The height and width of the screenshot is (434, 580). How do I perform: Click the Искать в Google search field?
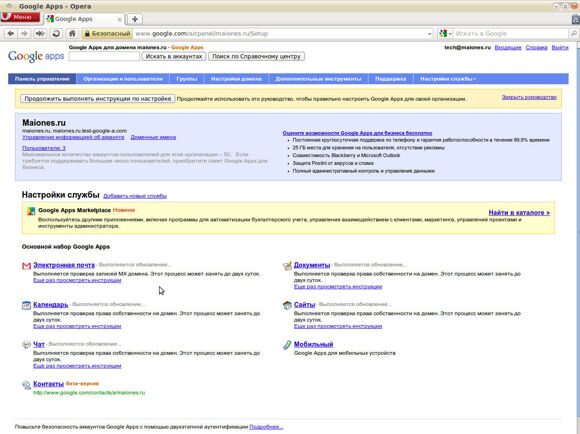pos(510,34)
